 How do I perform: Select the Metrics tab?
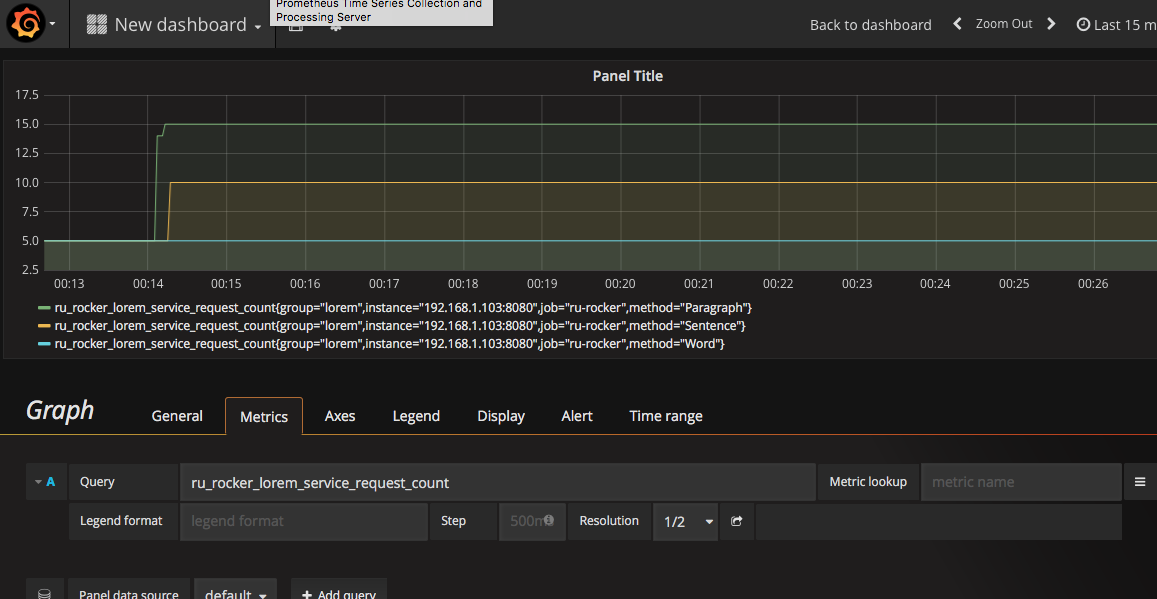(264, 417)
